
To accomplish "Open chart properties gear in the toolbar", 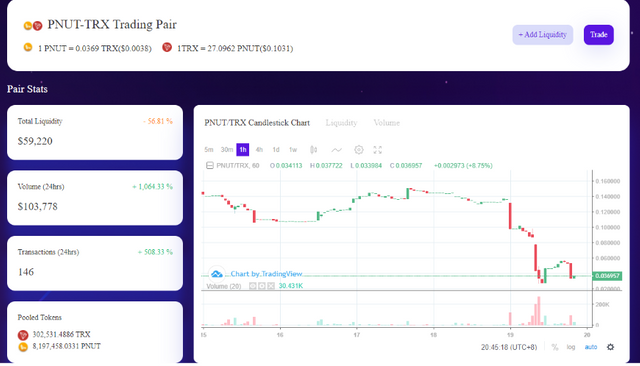I will point(359,150).
